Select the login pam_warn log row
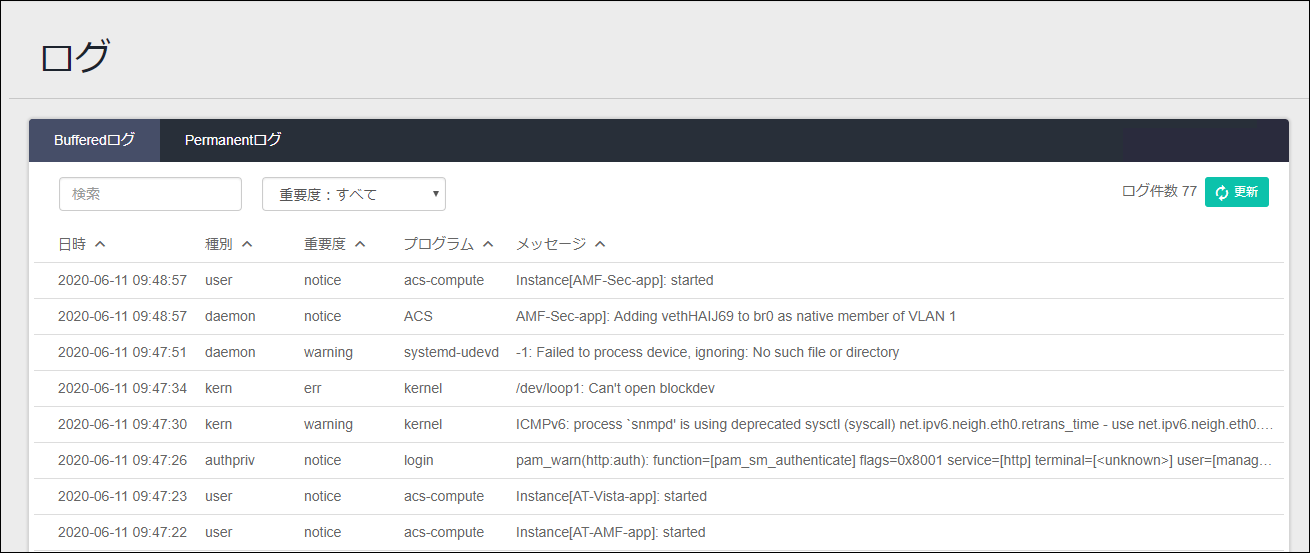 pos(658,460)
